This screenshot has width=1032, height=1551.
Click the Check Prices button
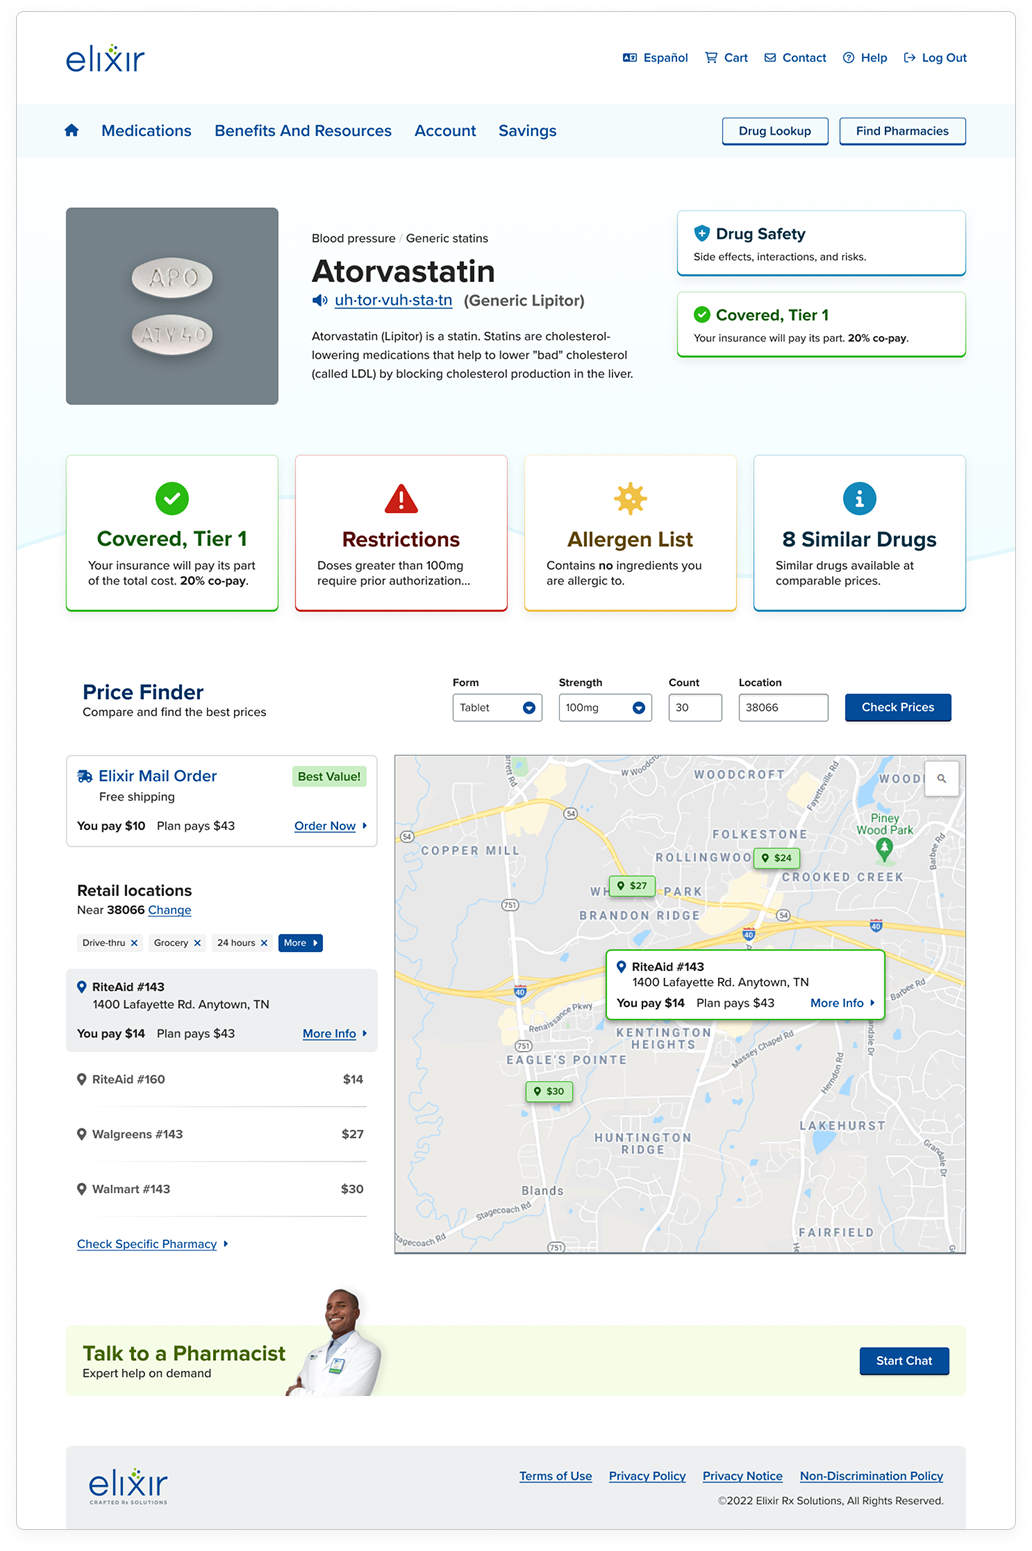(x=898, y=707)
